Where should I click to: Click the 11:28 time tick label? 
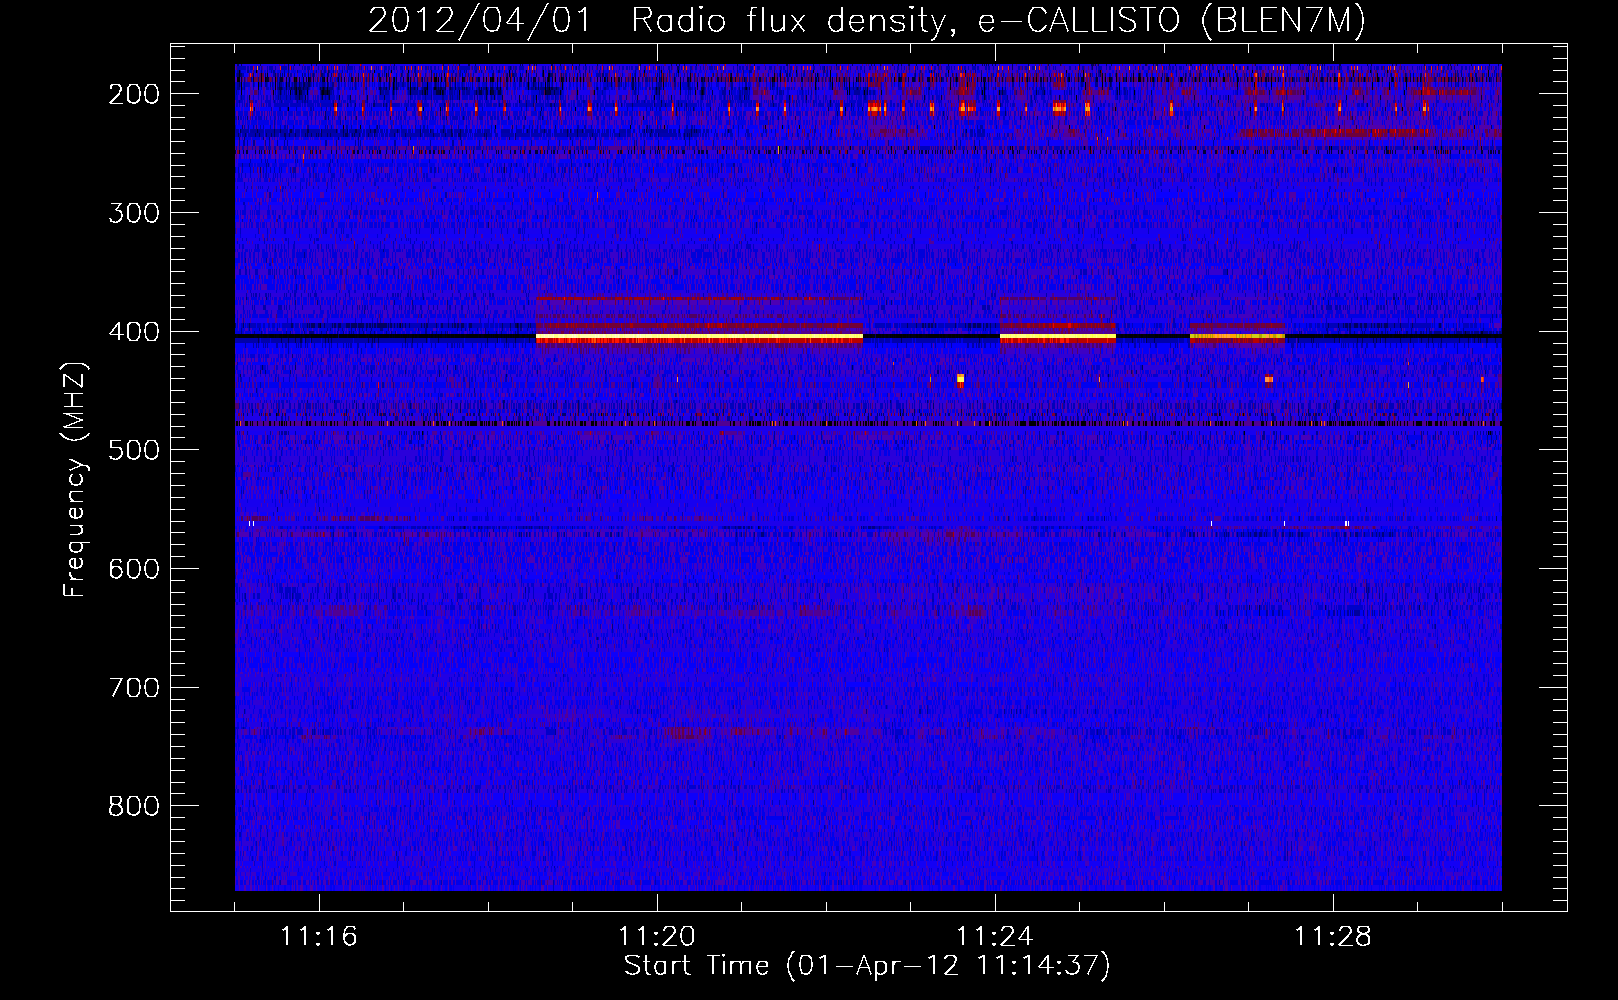[x=1333, y=937]
